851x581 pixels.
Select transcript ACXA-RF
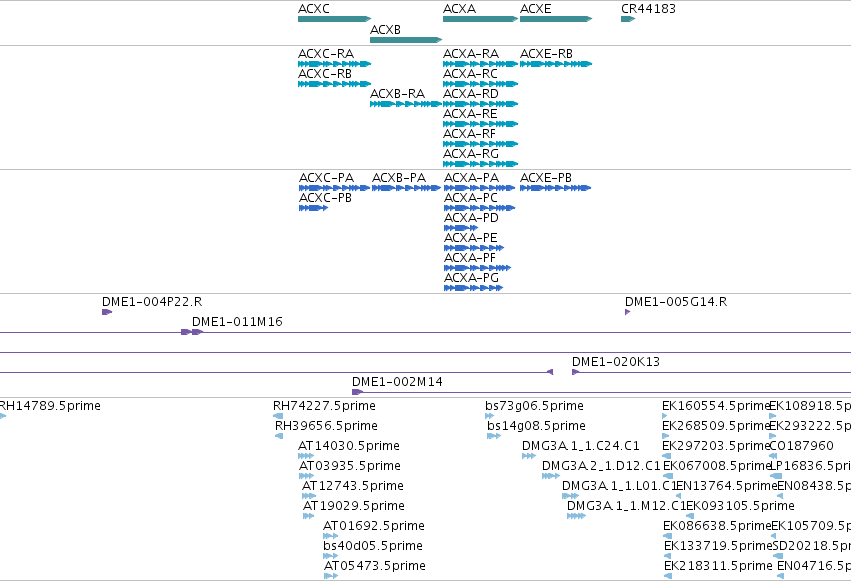point(480,144)
